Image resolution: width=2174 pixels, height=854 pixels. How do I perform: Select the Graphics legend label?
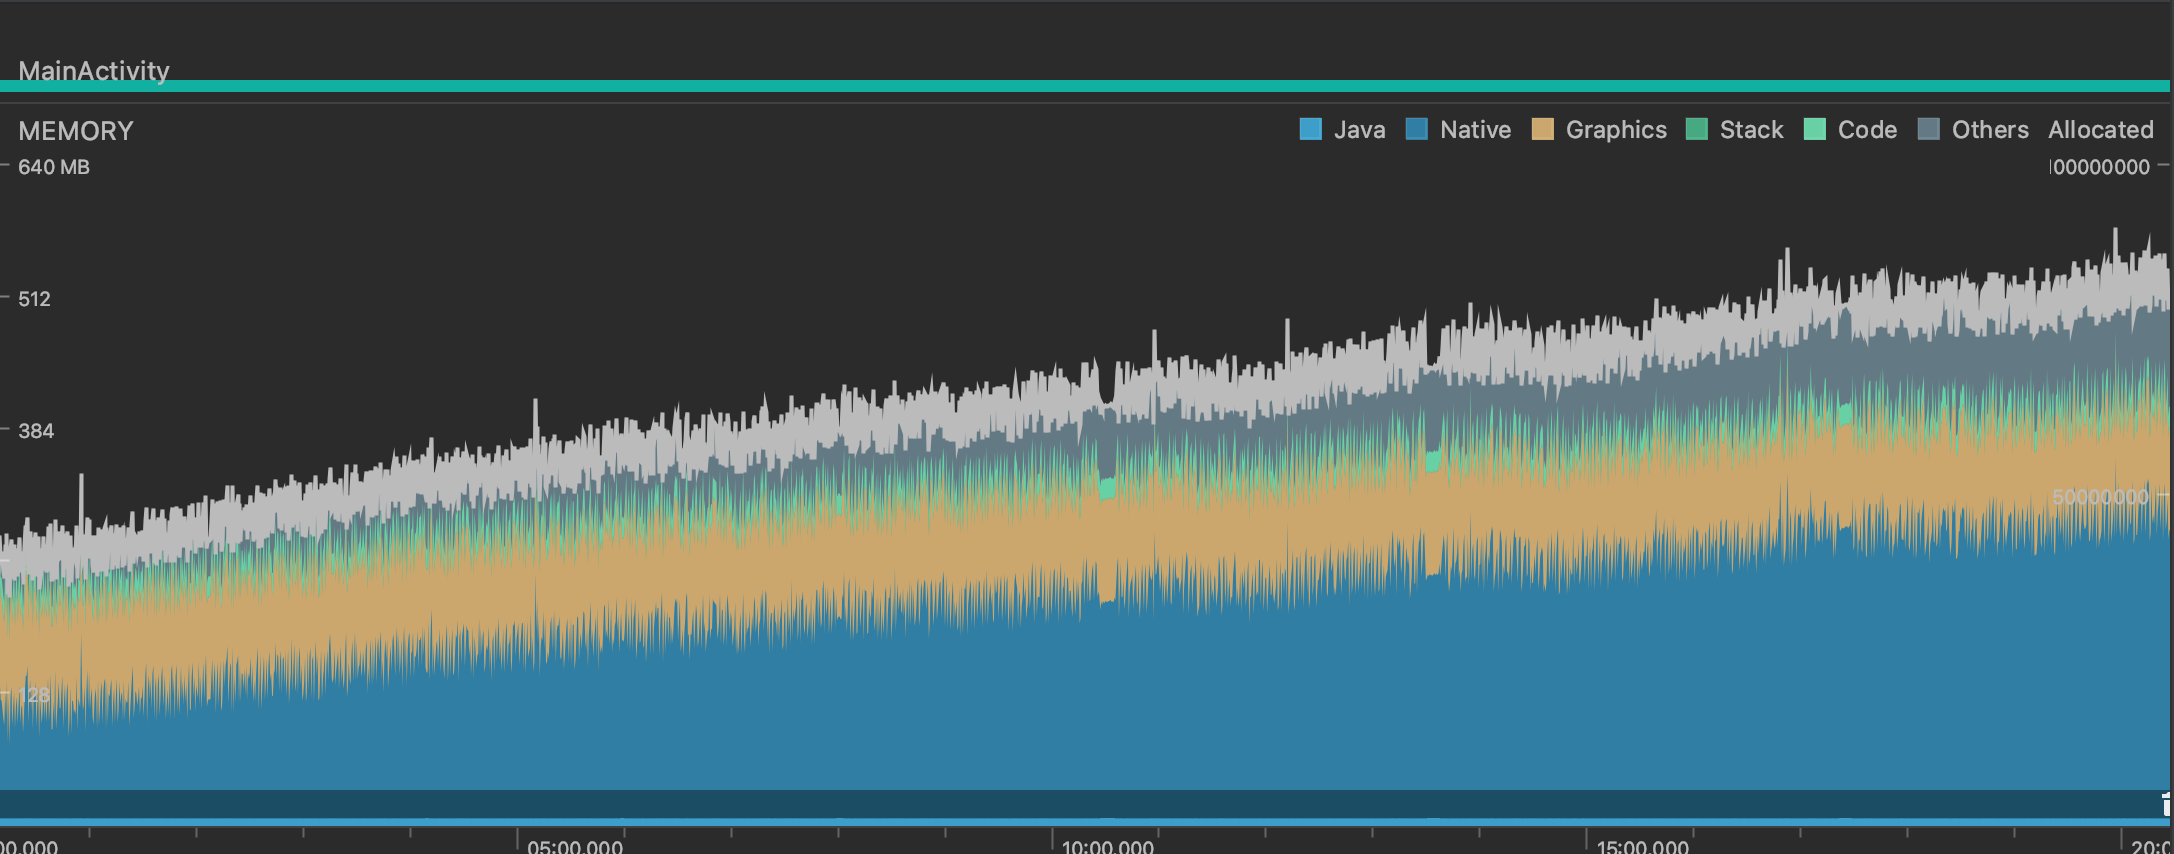pyautogui.click(x=1616, y=130)
